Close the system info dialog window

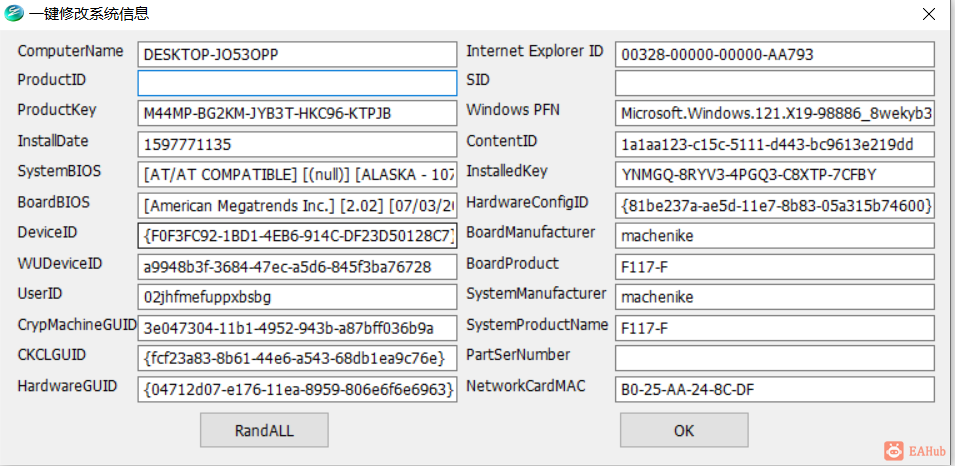930,14
